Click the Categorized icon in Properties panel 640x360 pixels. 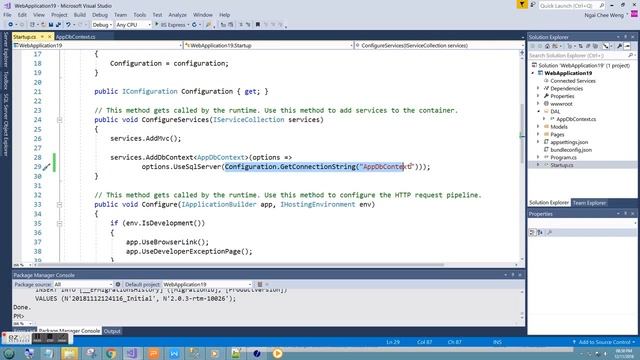click(x=532, y=232)
